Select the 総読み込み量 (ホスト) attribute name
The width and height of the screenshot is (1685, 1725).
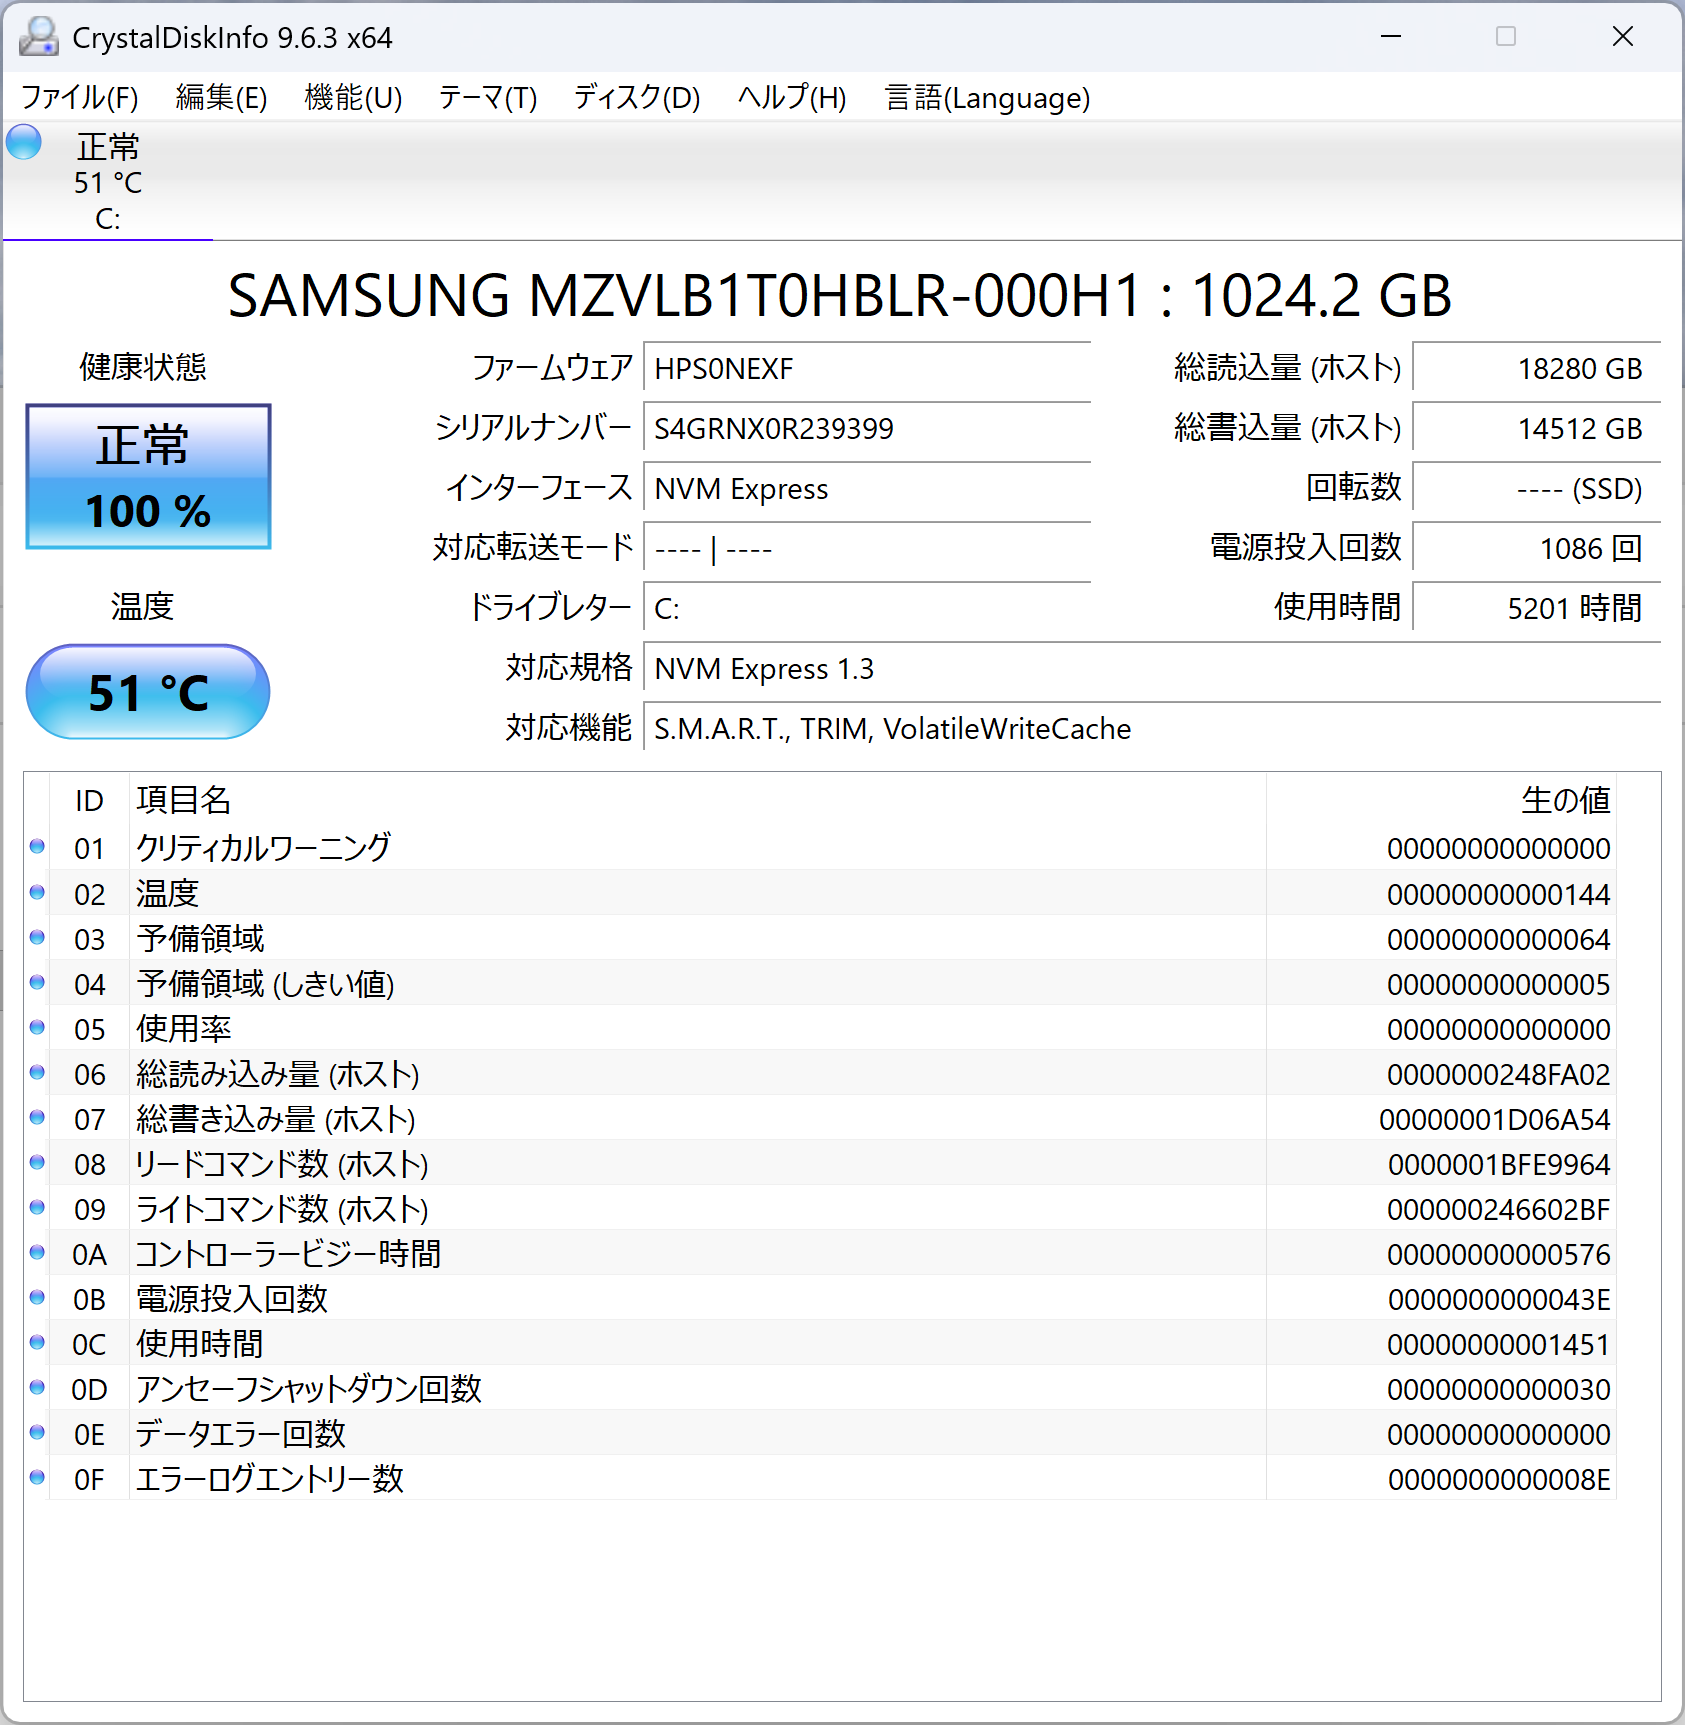pyautogui.click(x=278, y=1073)
